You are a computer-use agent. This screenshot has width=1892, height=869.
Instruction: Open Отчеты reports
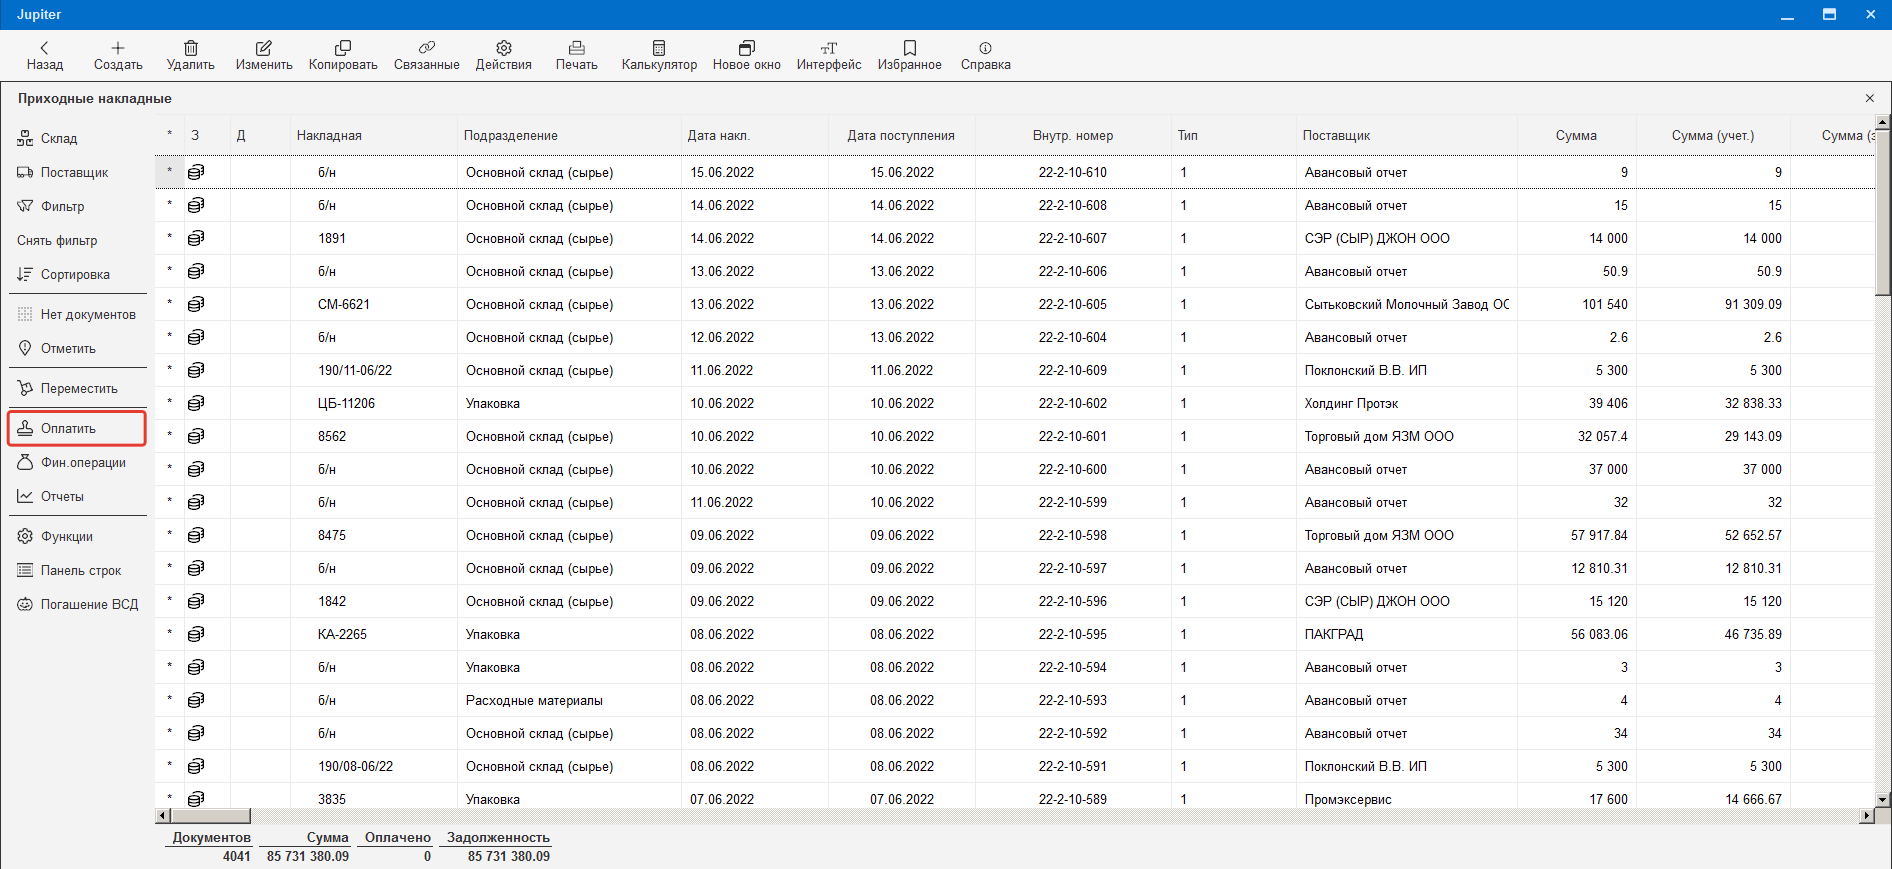point(50,496)
